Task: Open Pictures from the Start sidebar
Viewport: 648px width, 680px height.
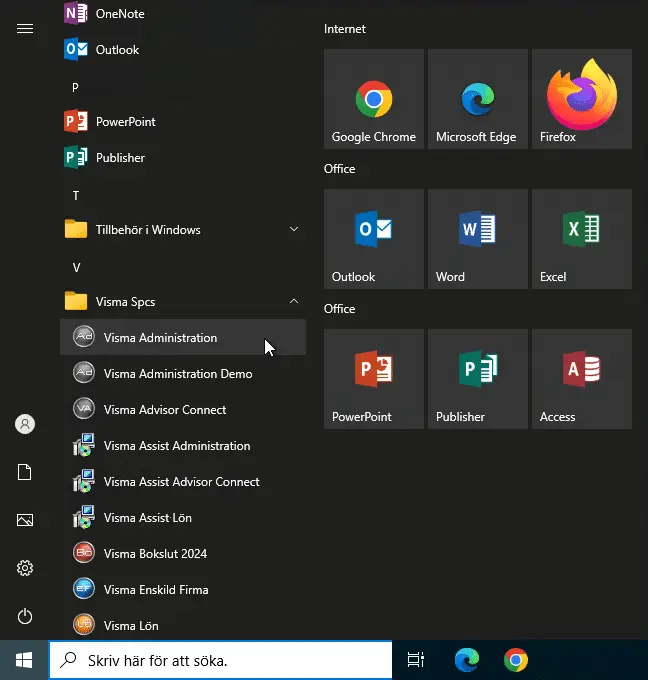Action: 25,520
